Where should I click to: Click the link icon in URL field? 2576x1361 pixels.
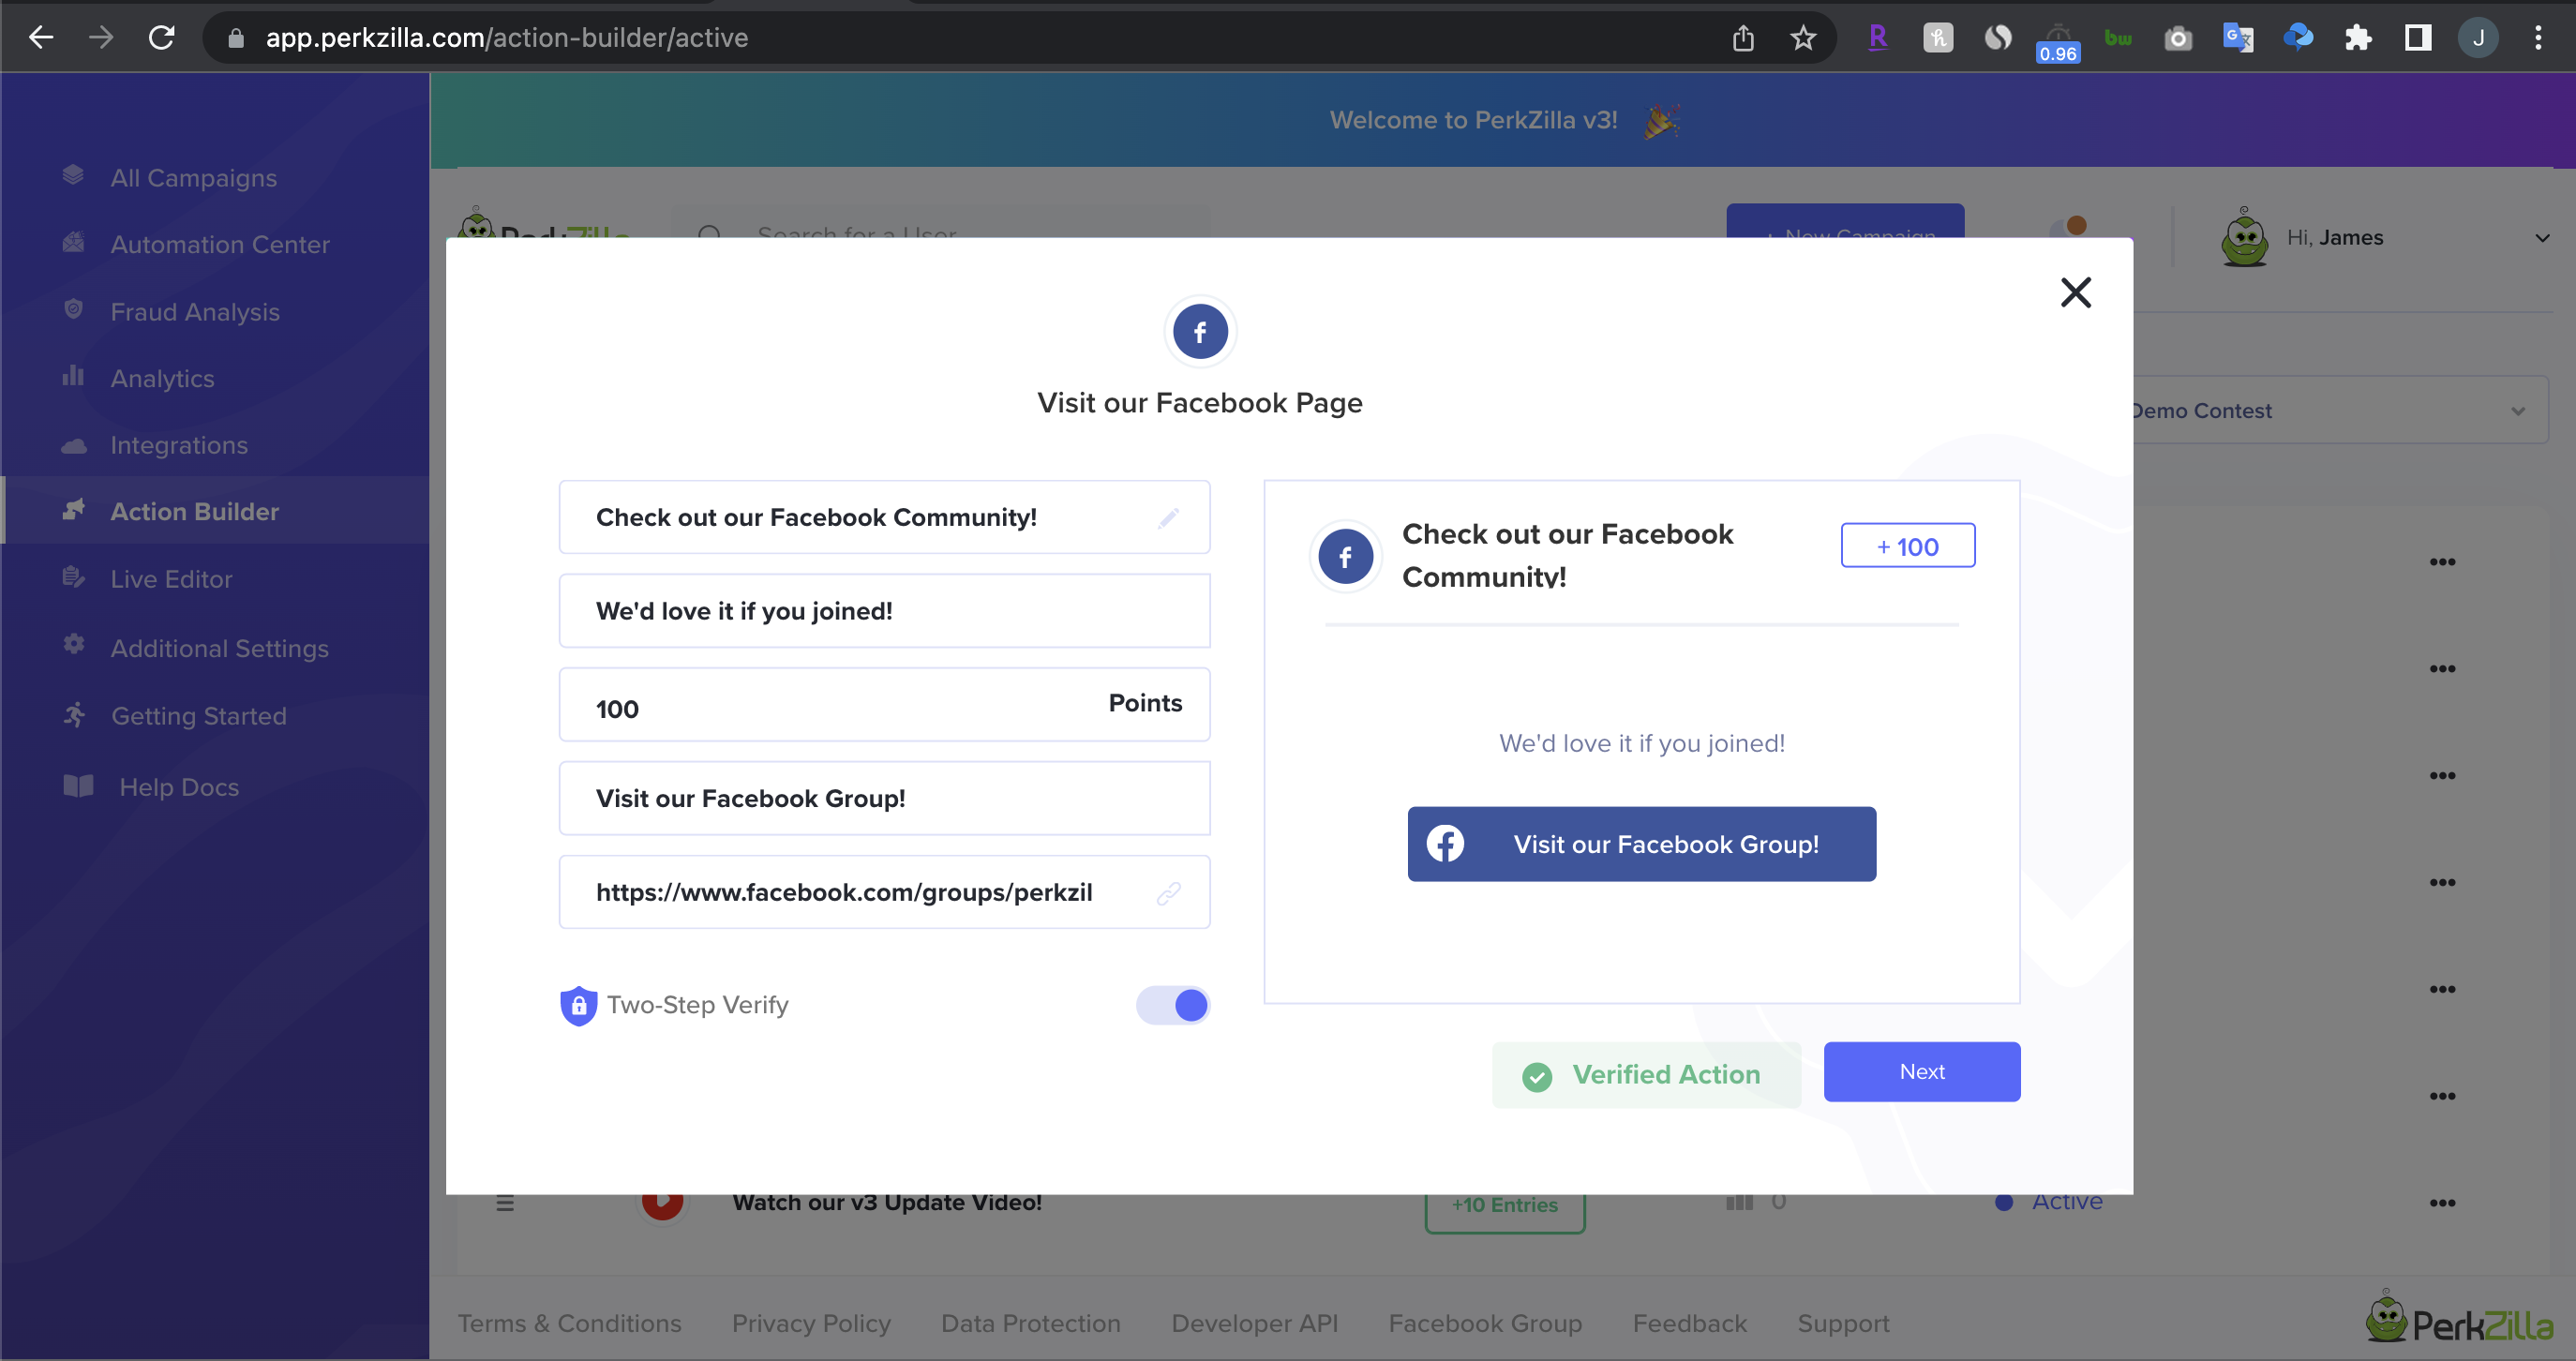(1168, 893)
